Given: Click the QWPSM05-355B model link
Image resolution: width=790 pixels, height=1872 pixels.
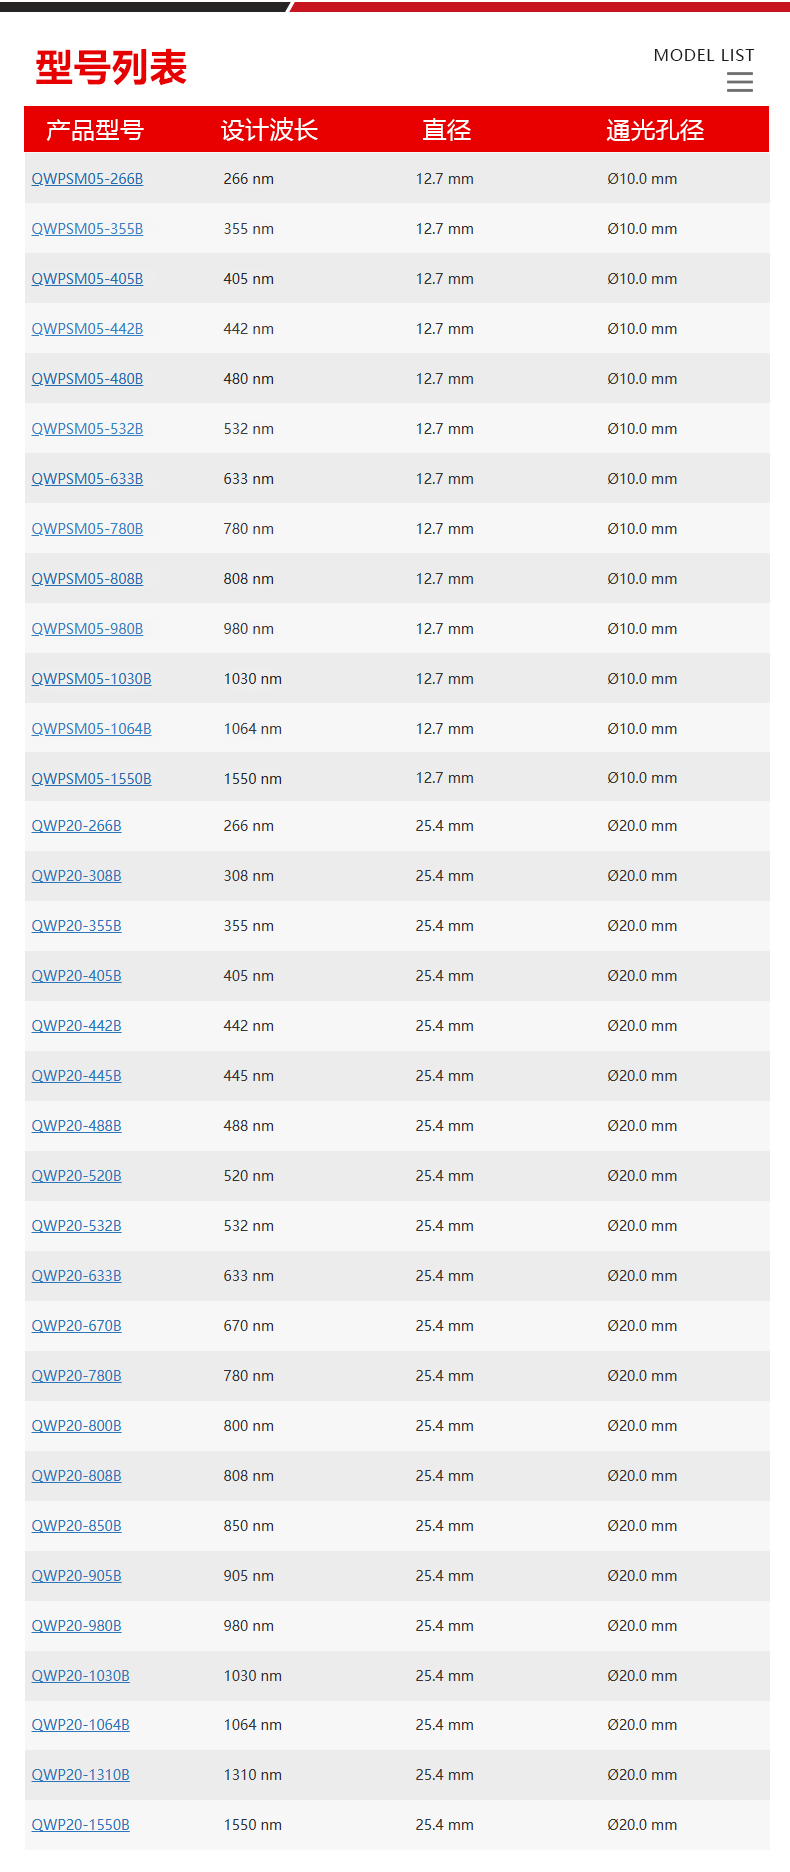Looking at the screenshot, I should [x=87, y=229].
